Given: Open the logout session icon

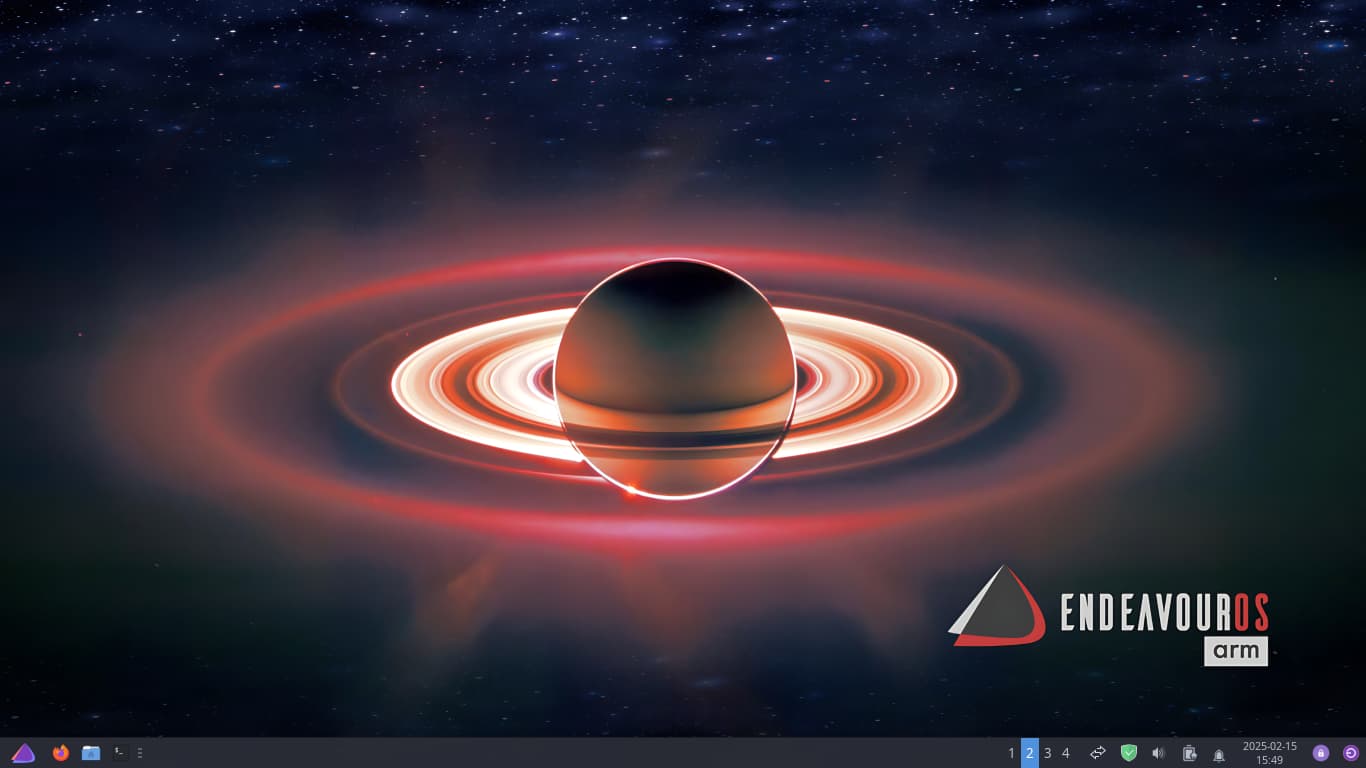Looking at the screenshot, I should click(x=1351, y=753).
